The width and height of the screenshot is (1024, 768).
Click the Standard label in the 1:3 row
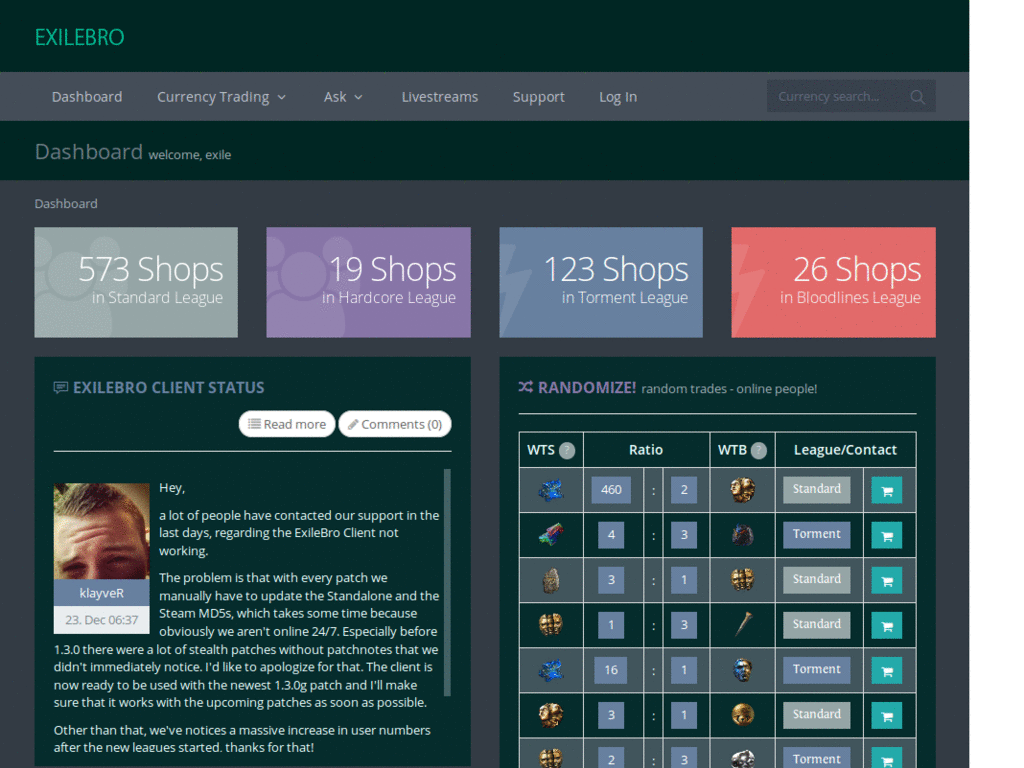coord(816,624)
